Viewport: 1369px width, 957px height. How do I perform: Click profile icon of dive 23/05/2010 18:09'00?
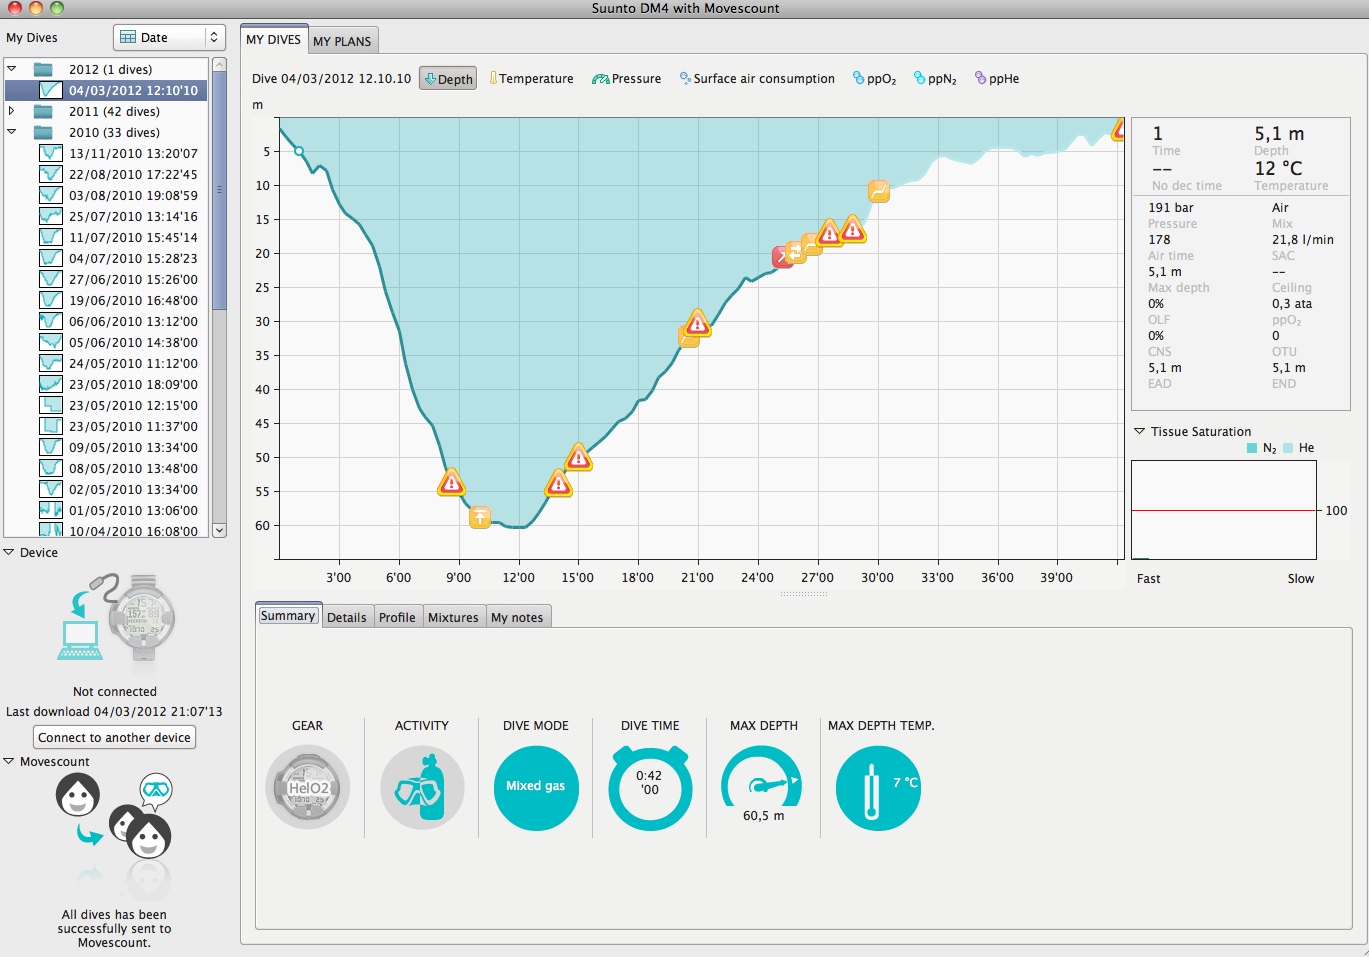pos(51,384)
